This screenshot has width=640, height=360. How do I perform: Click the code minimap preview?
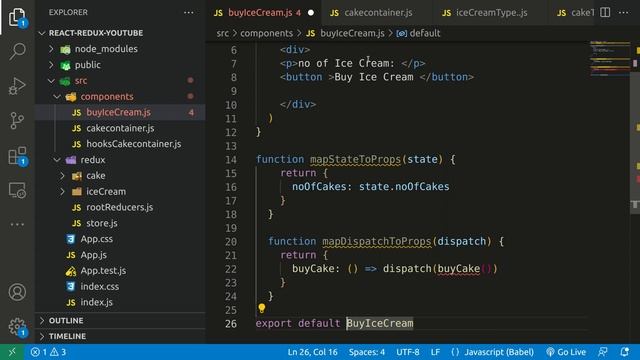point(610,59)
